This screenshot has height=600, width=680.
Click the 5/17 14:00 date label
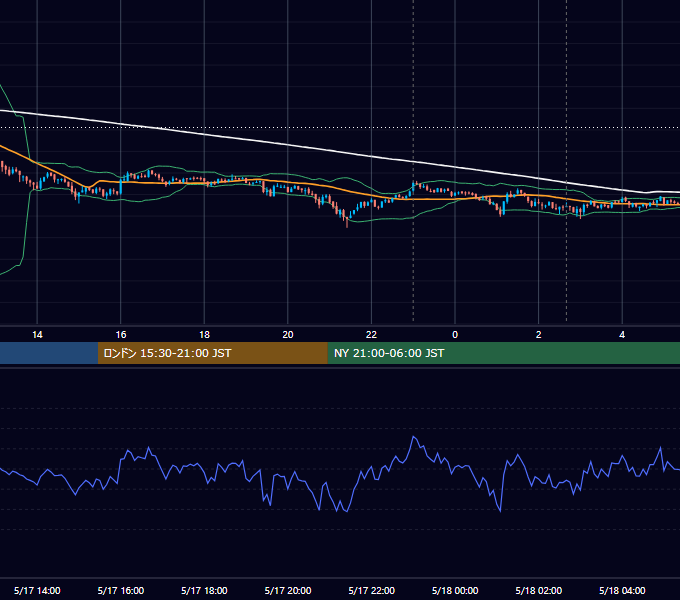coord(37,590)
